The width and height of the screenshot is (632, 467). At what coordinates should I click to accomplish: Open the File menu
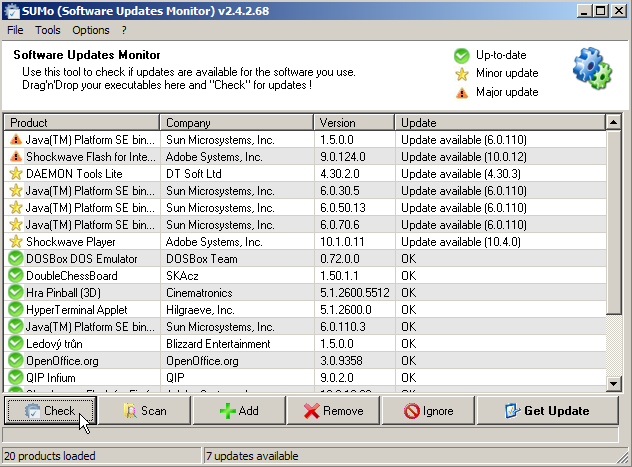15,30
